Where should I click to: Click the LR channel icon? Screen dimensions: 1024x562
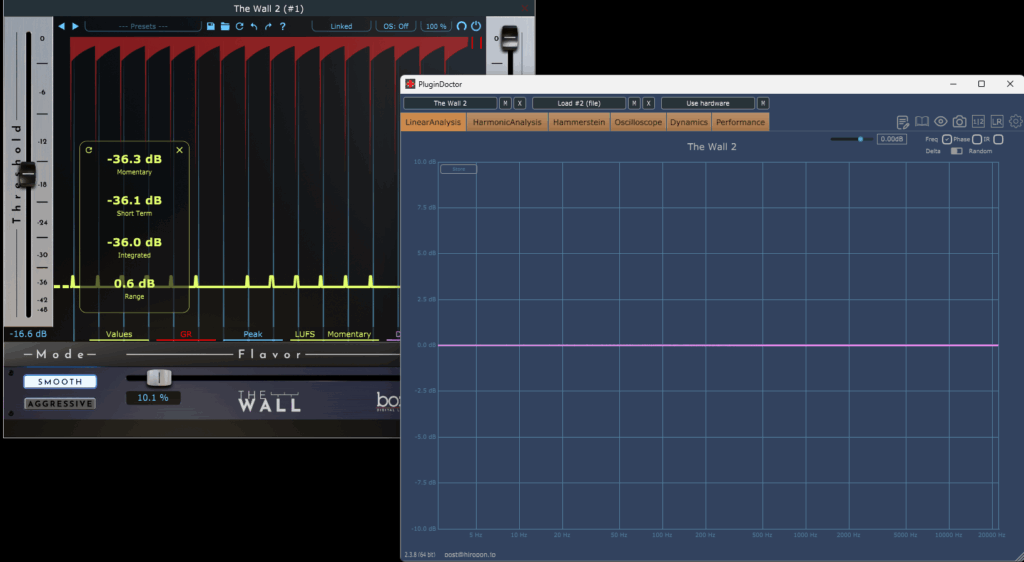click(997, 121)
